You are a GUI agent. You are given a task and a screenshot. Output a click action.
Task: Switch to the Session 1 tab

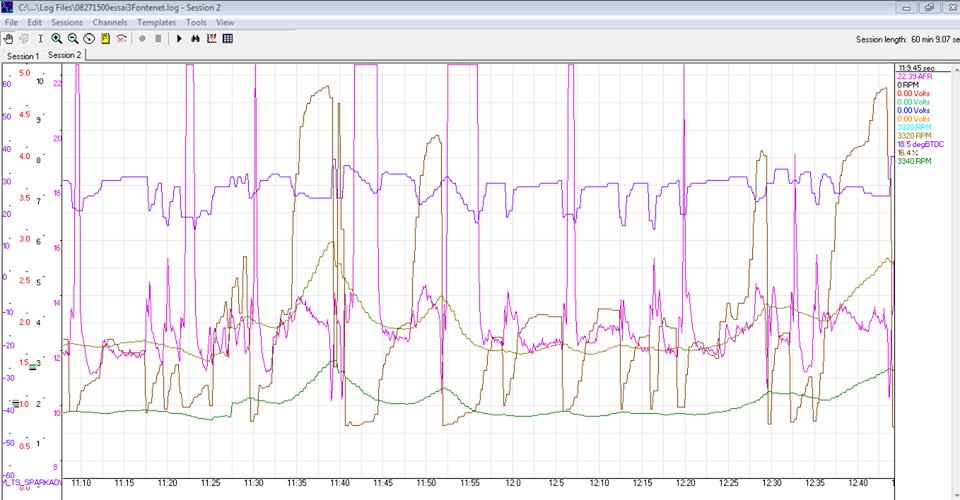click(23, 56)
